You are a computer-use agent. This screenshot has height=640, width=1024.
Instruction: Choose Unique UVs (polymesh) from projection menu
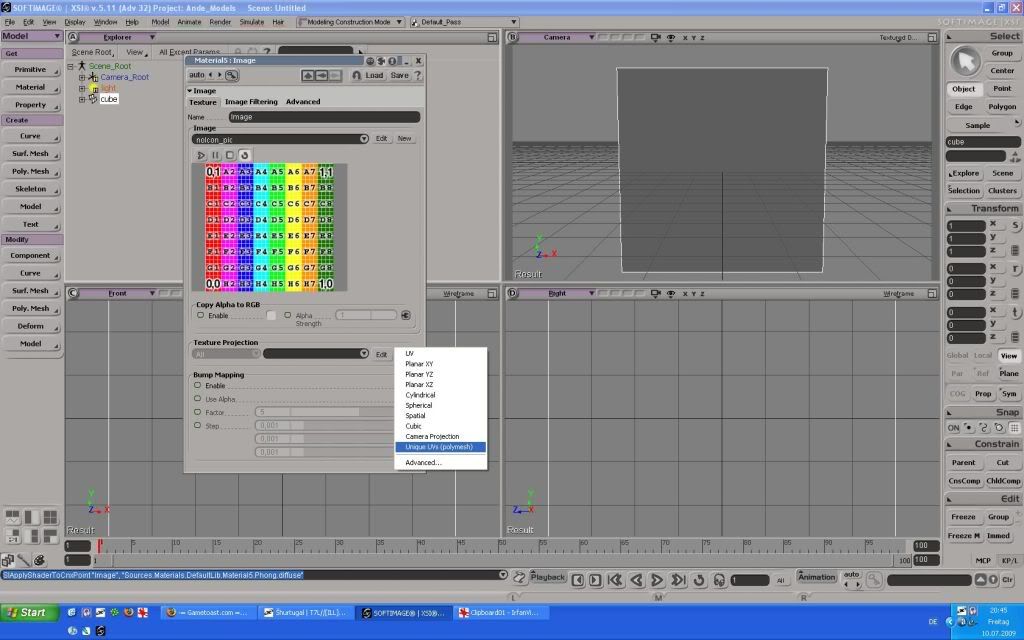(440, 447)
